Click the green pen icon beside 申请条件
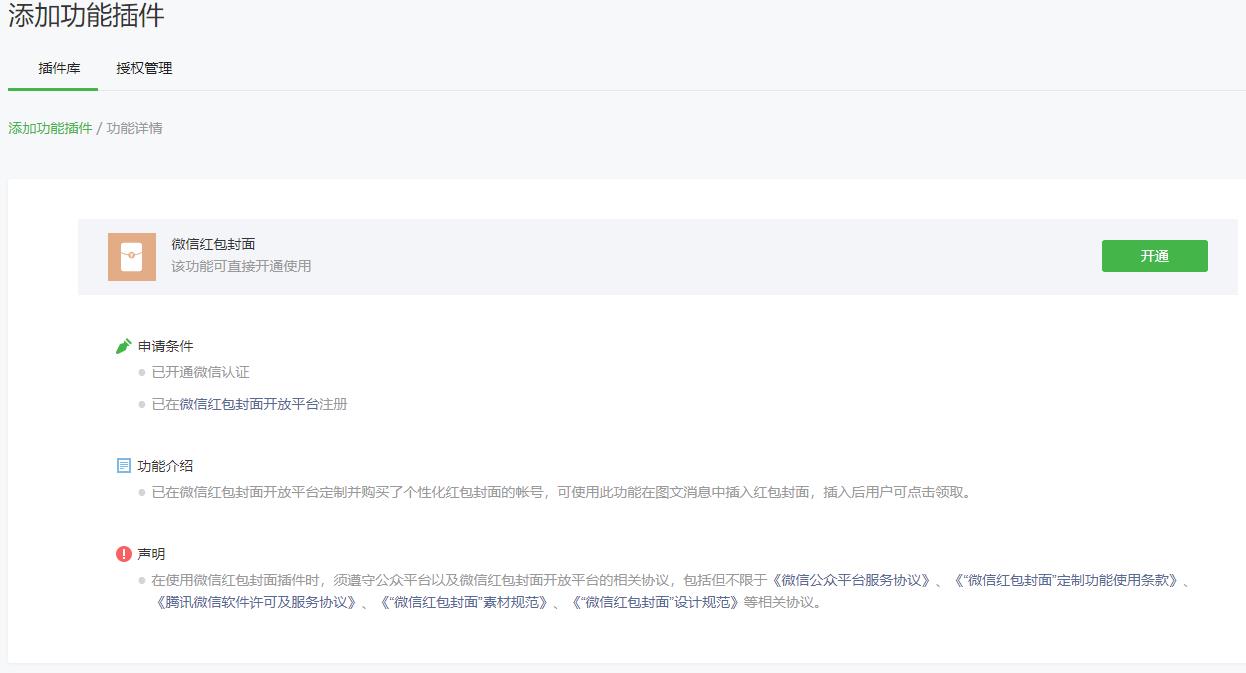This screenshot has height=673, width=1246. coord(123,344)
